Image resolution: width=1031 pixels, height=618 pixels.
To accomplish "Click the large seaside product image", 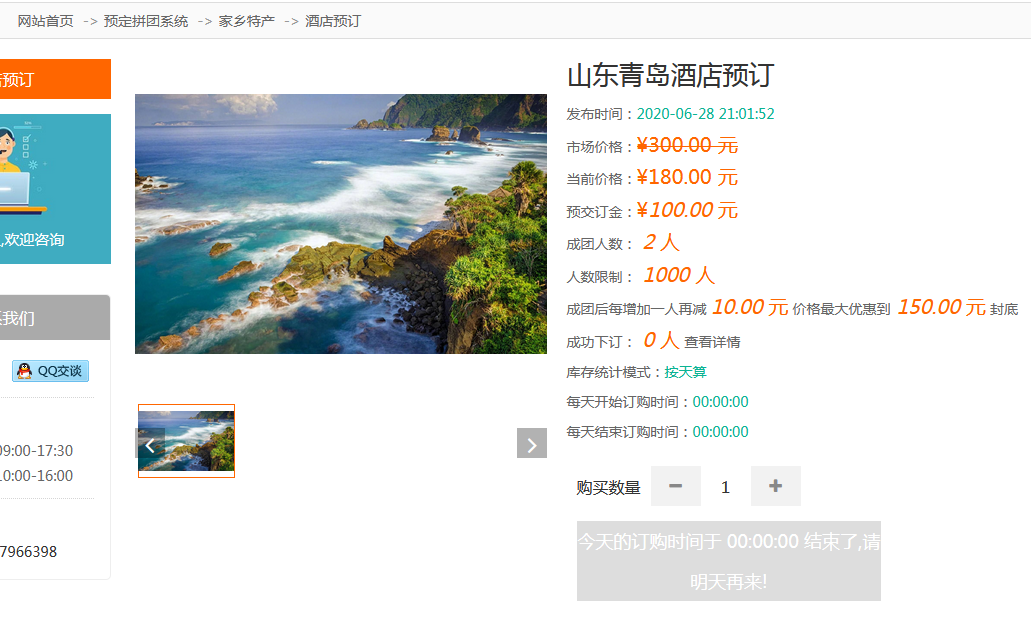I will [x=340, y=223].
